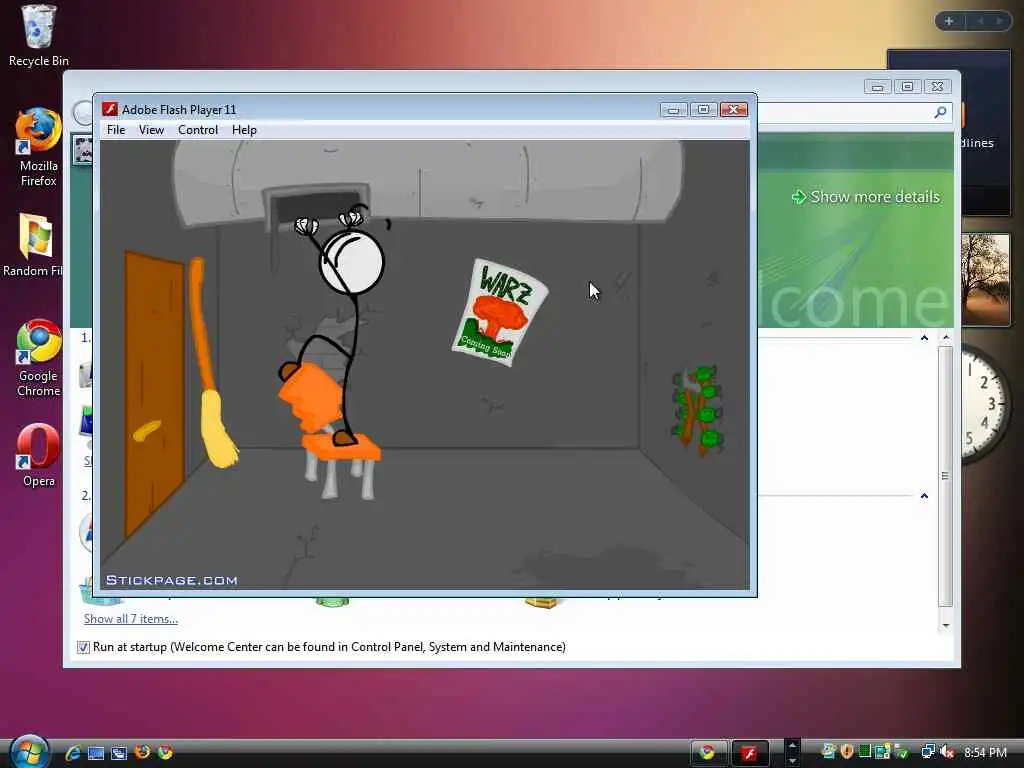1024x768 pixels.
Task: Open Firefox from Quick Launch bar
Action: [142, 752]
